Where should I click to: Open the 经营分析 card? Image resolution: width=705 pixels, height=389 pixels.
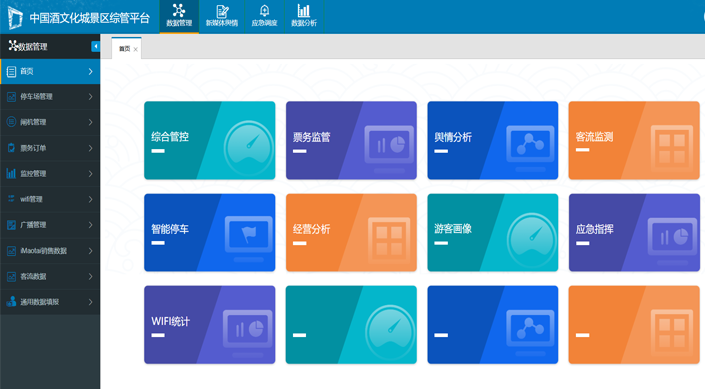(351, 233)
